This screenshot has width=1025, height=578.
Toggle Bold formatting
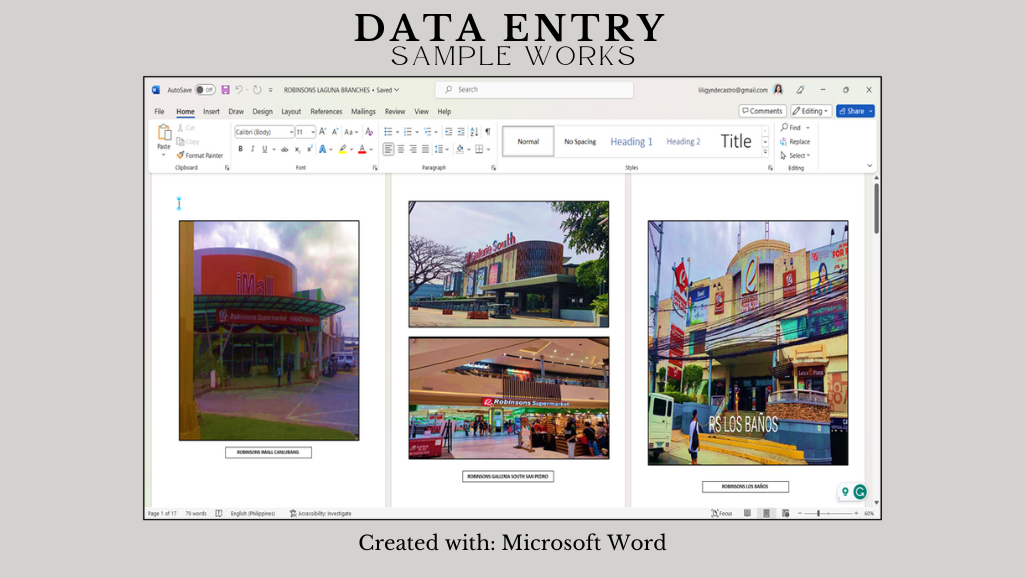(x=241, y=149)
